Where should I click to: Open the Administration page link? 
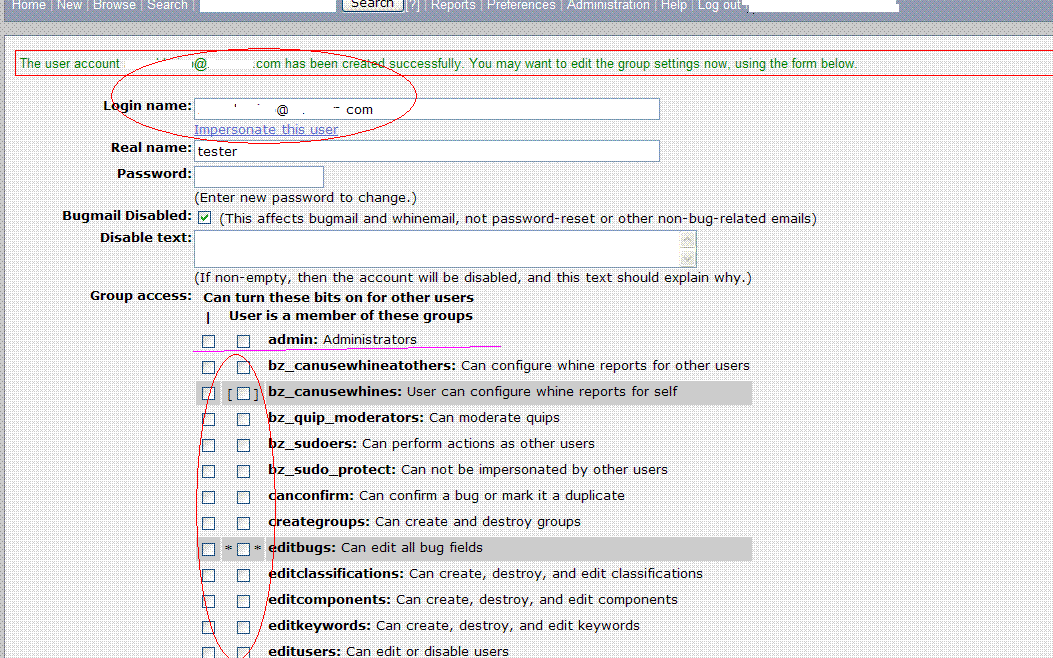[x=608, y=5]
